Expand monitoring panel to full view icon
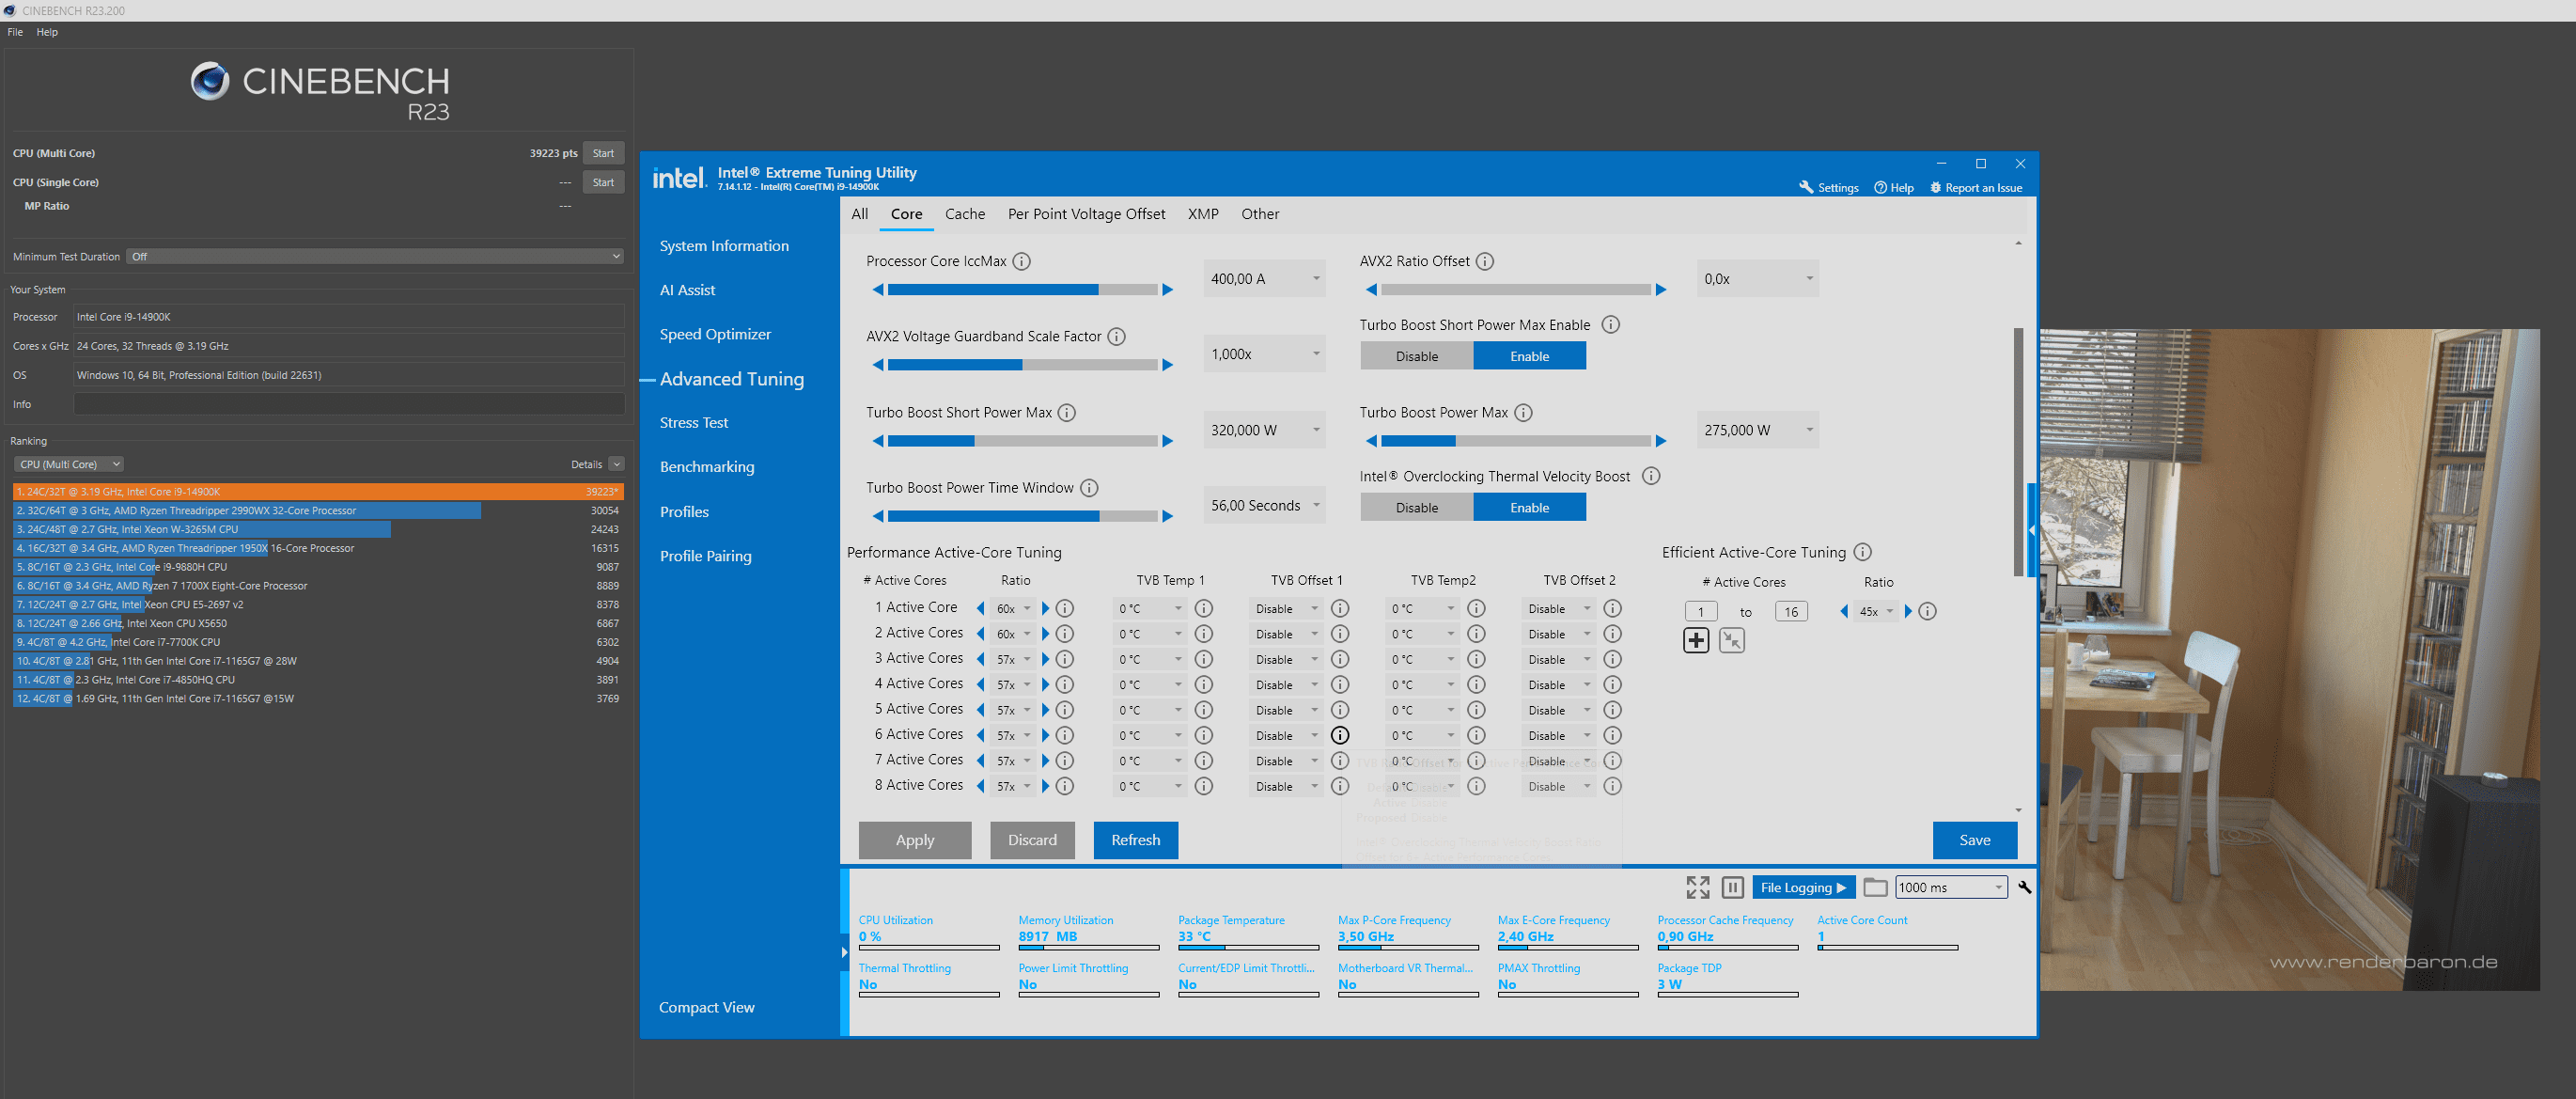Image resolution: width=2576 pixels, height=1099 pixels. pyautogui.click(x=1697, y=887)
